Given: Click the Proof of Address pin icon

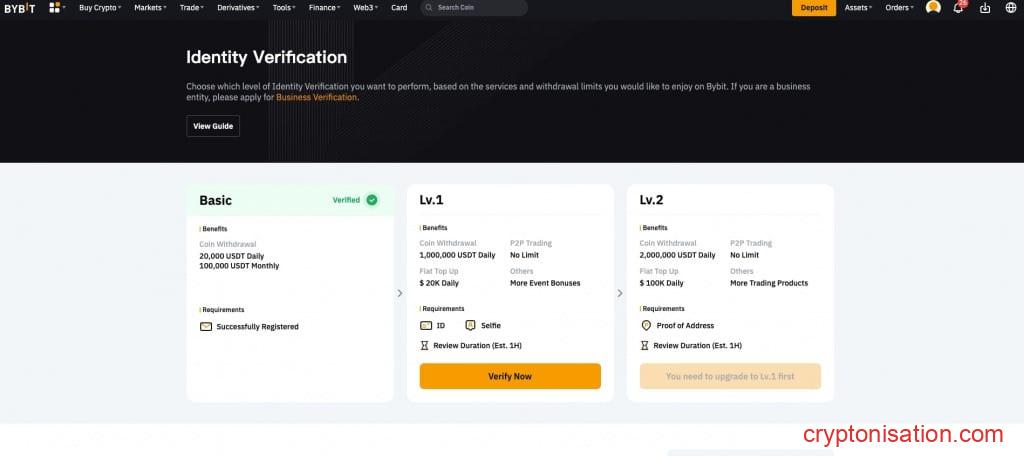Looking at the screenshot, I should [x=646, y=326].
